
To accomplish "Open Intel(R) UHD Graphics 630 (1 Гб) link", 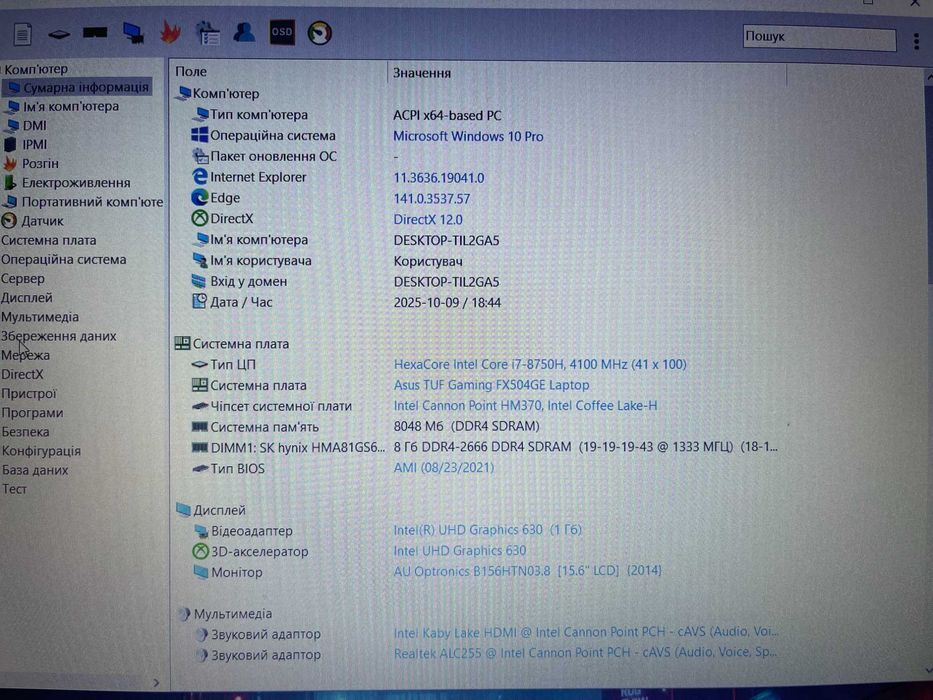I will pos(488,530).
